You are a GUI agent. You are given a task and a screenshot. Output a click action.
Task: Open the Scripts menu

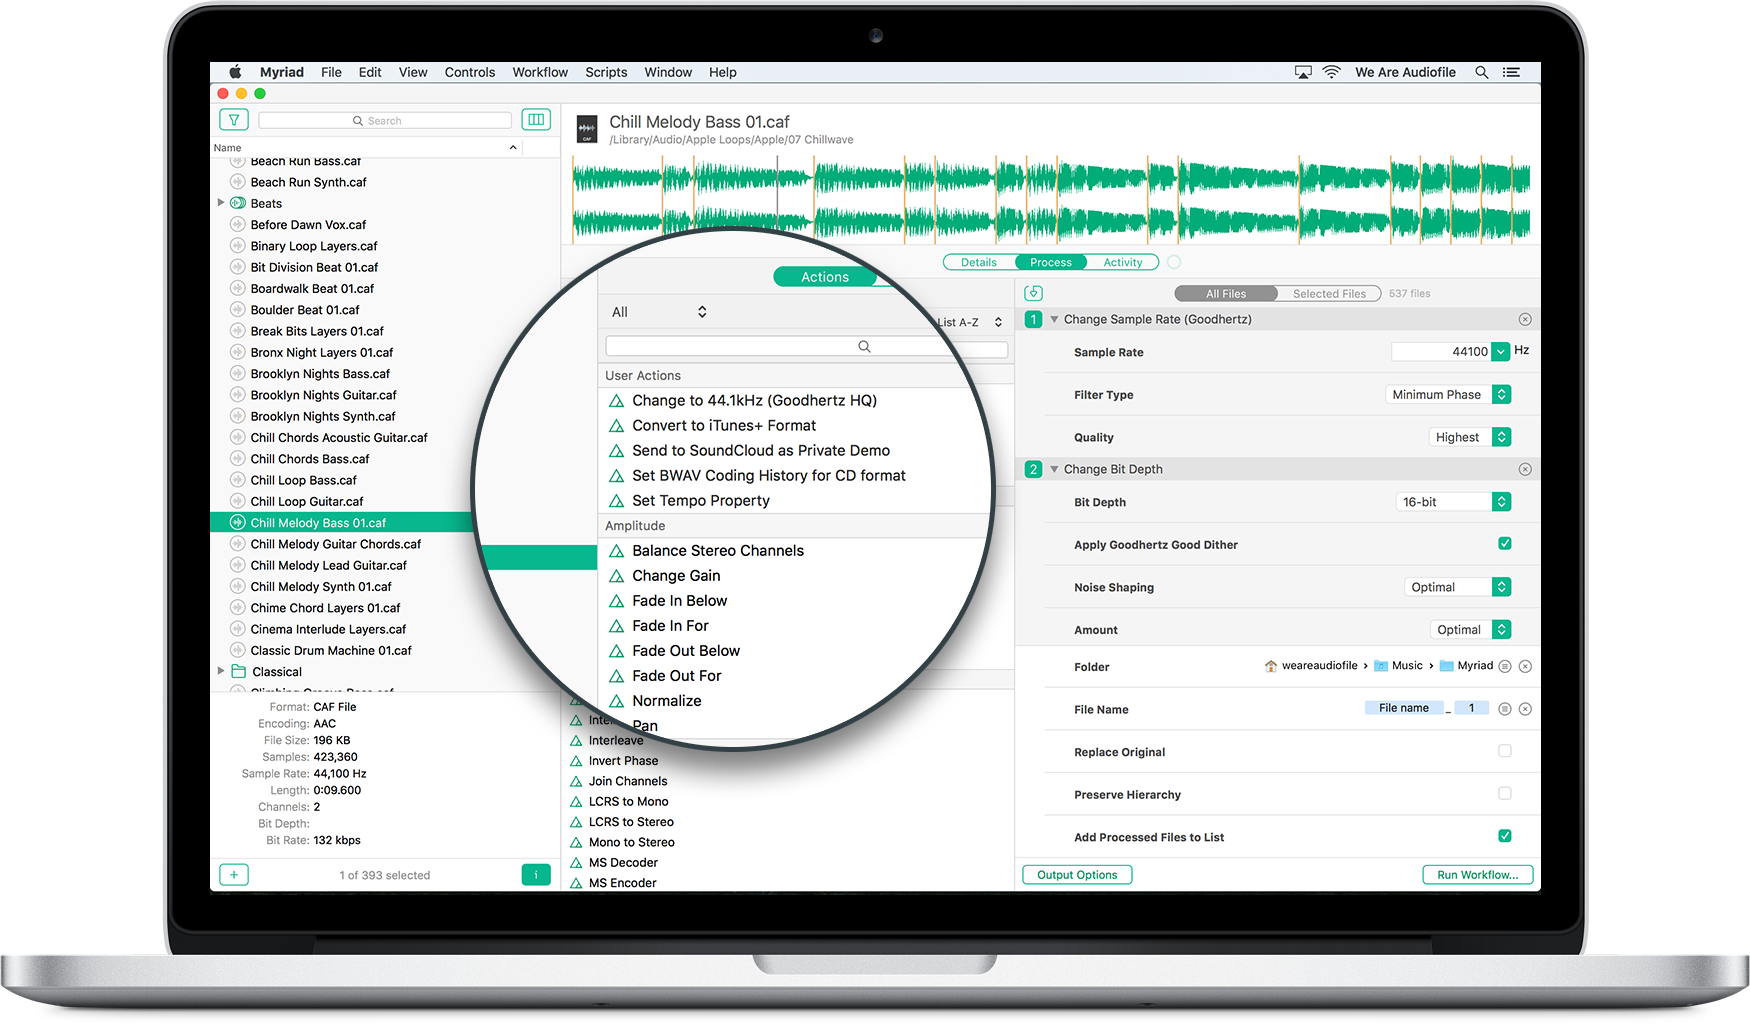(606, 72)
